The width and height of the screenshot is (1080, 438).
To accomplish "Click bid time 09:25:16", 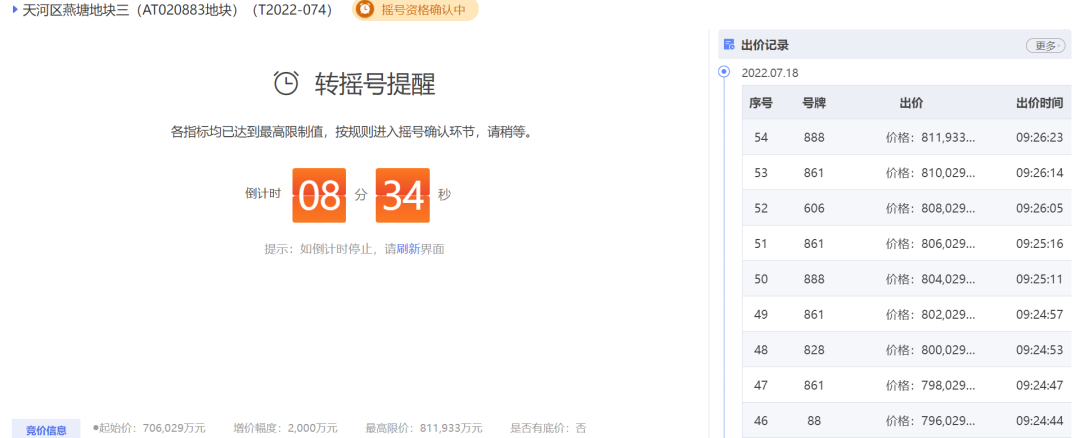I will click(x=1039, y=243).
